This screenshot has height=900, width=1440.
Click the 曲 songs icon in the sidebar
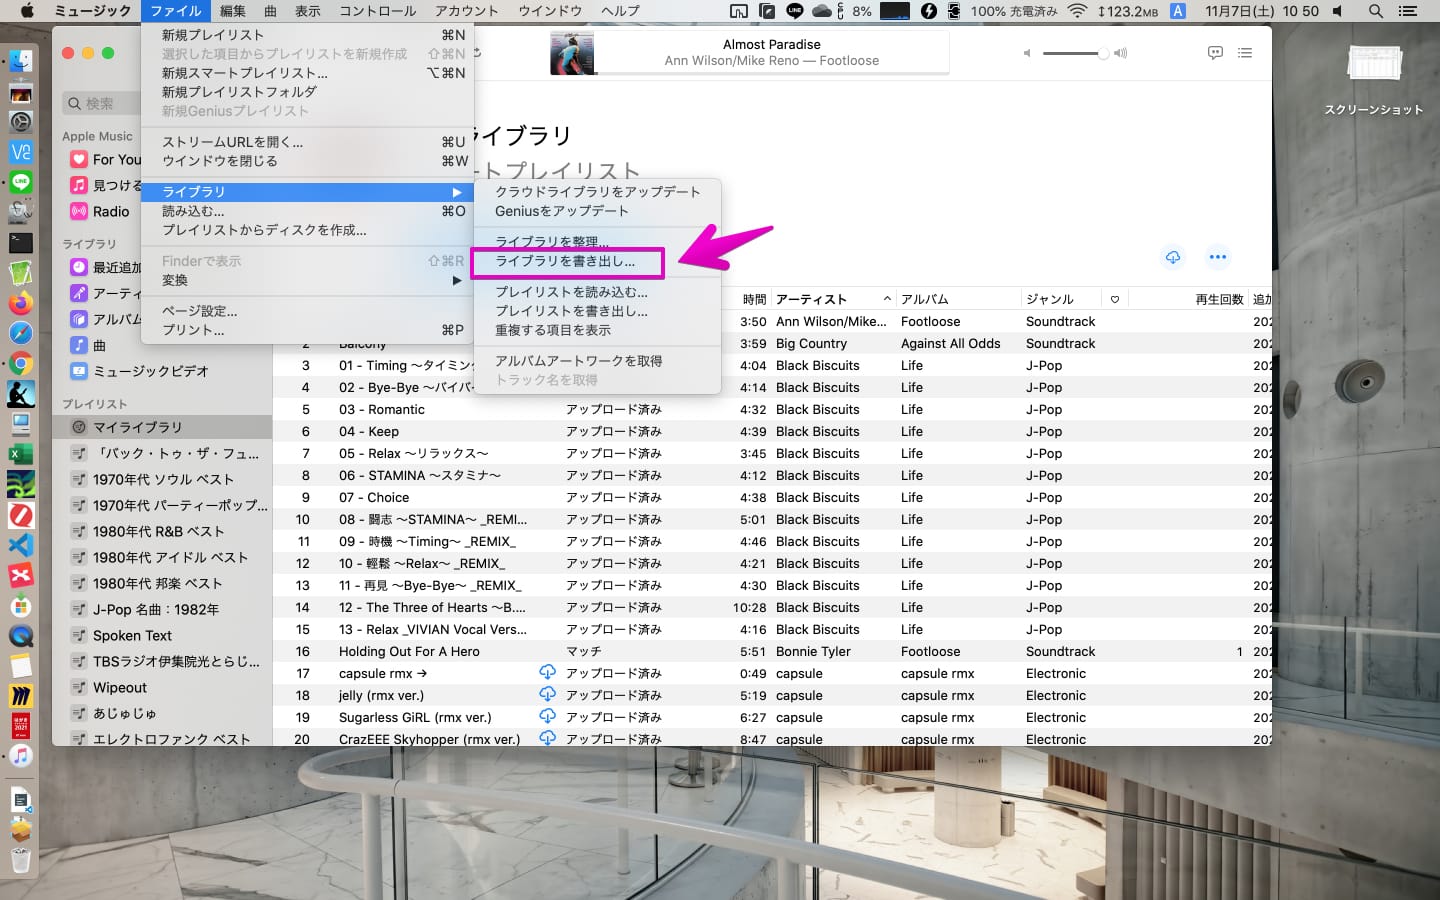click(x=79, y=345)
